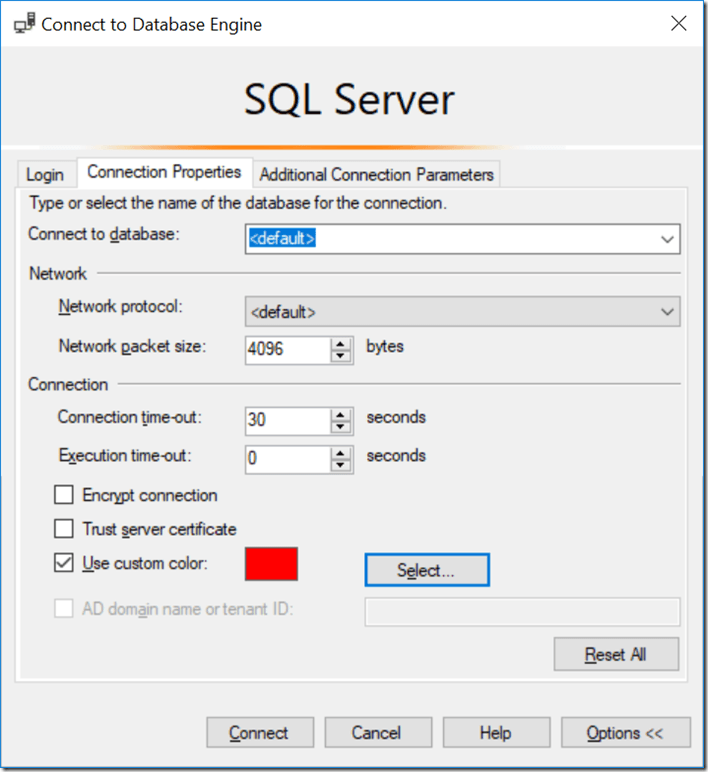Click the Encrypt connection label text
This screenshot has height=772, width=708.
(x=150, y=496)
